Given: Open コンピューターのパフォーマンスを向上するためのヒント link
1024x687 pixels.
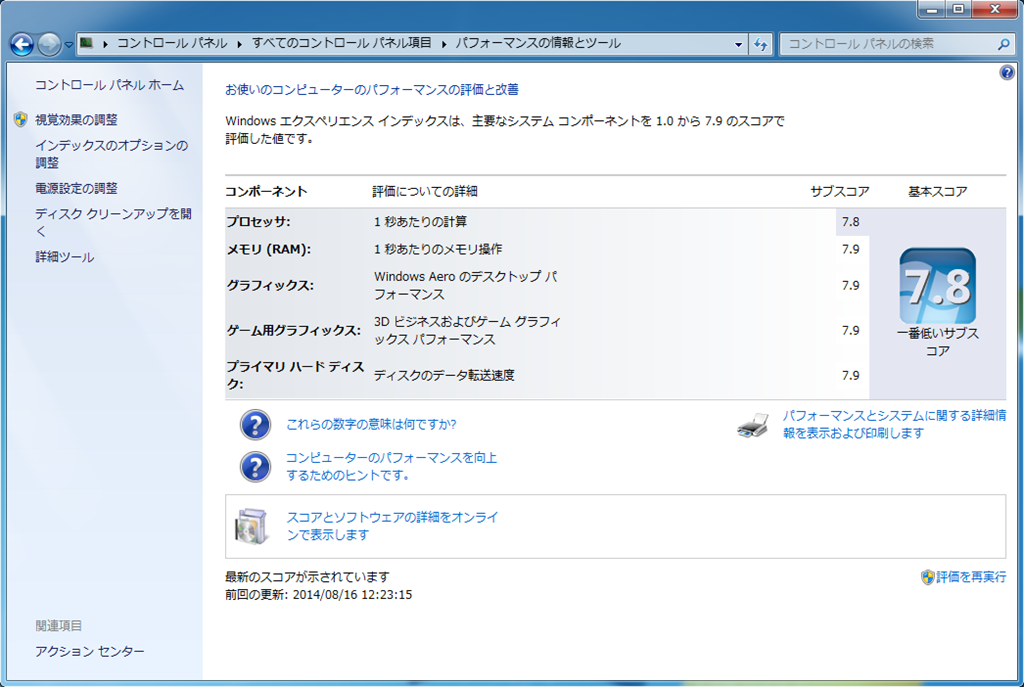Looking at the screenshot, I should (392, 466).
